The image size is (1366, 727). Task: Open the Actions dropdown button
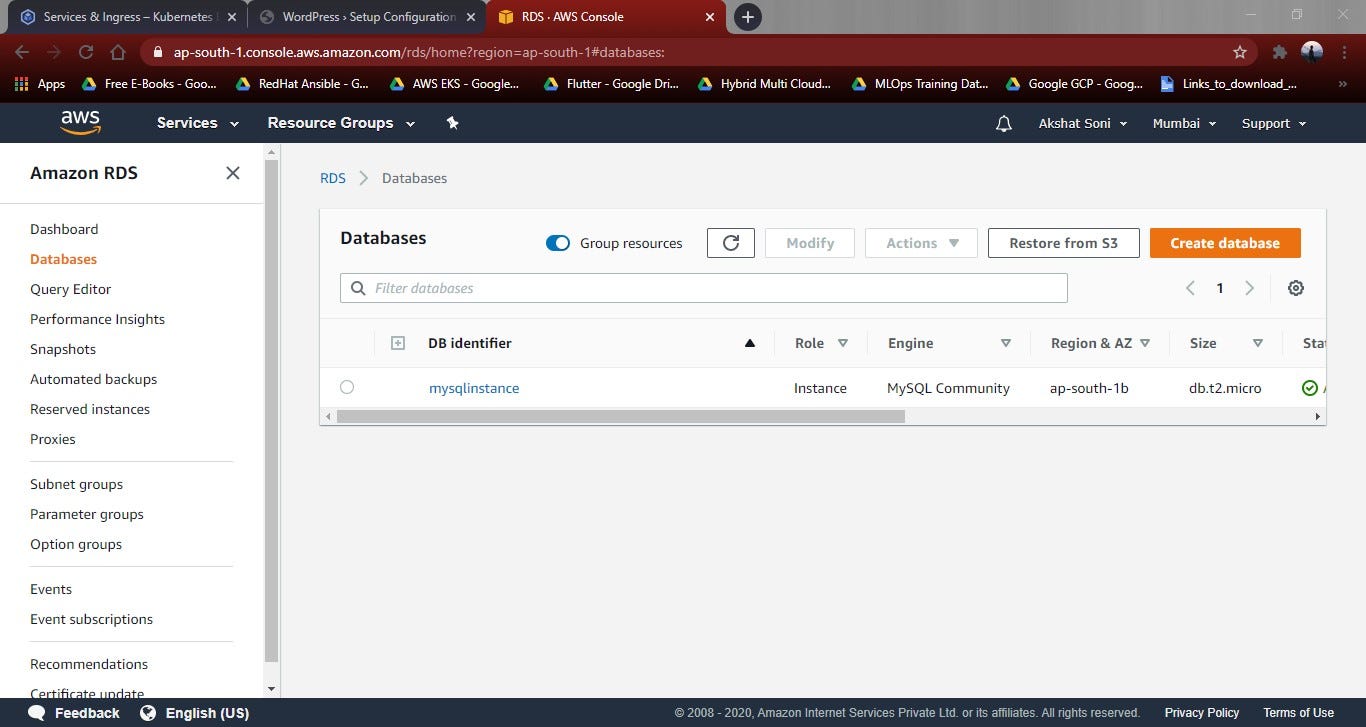921,243
